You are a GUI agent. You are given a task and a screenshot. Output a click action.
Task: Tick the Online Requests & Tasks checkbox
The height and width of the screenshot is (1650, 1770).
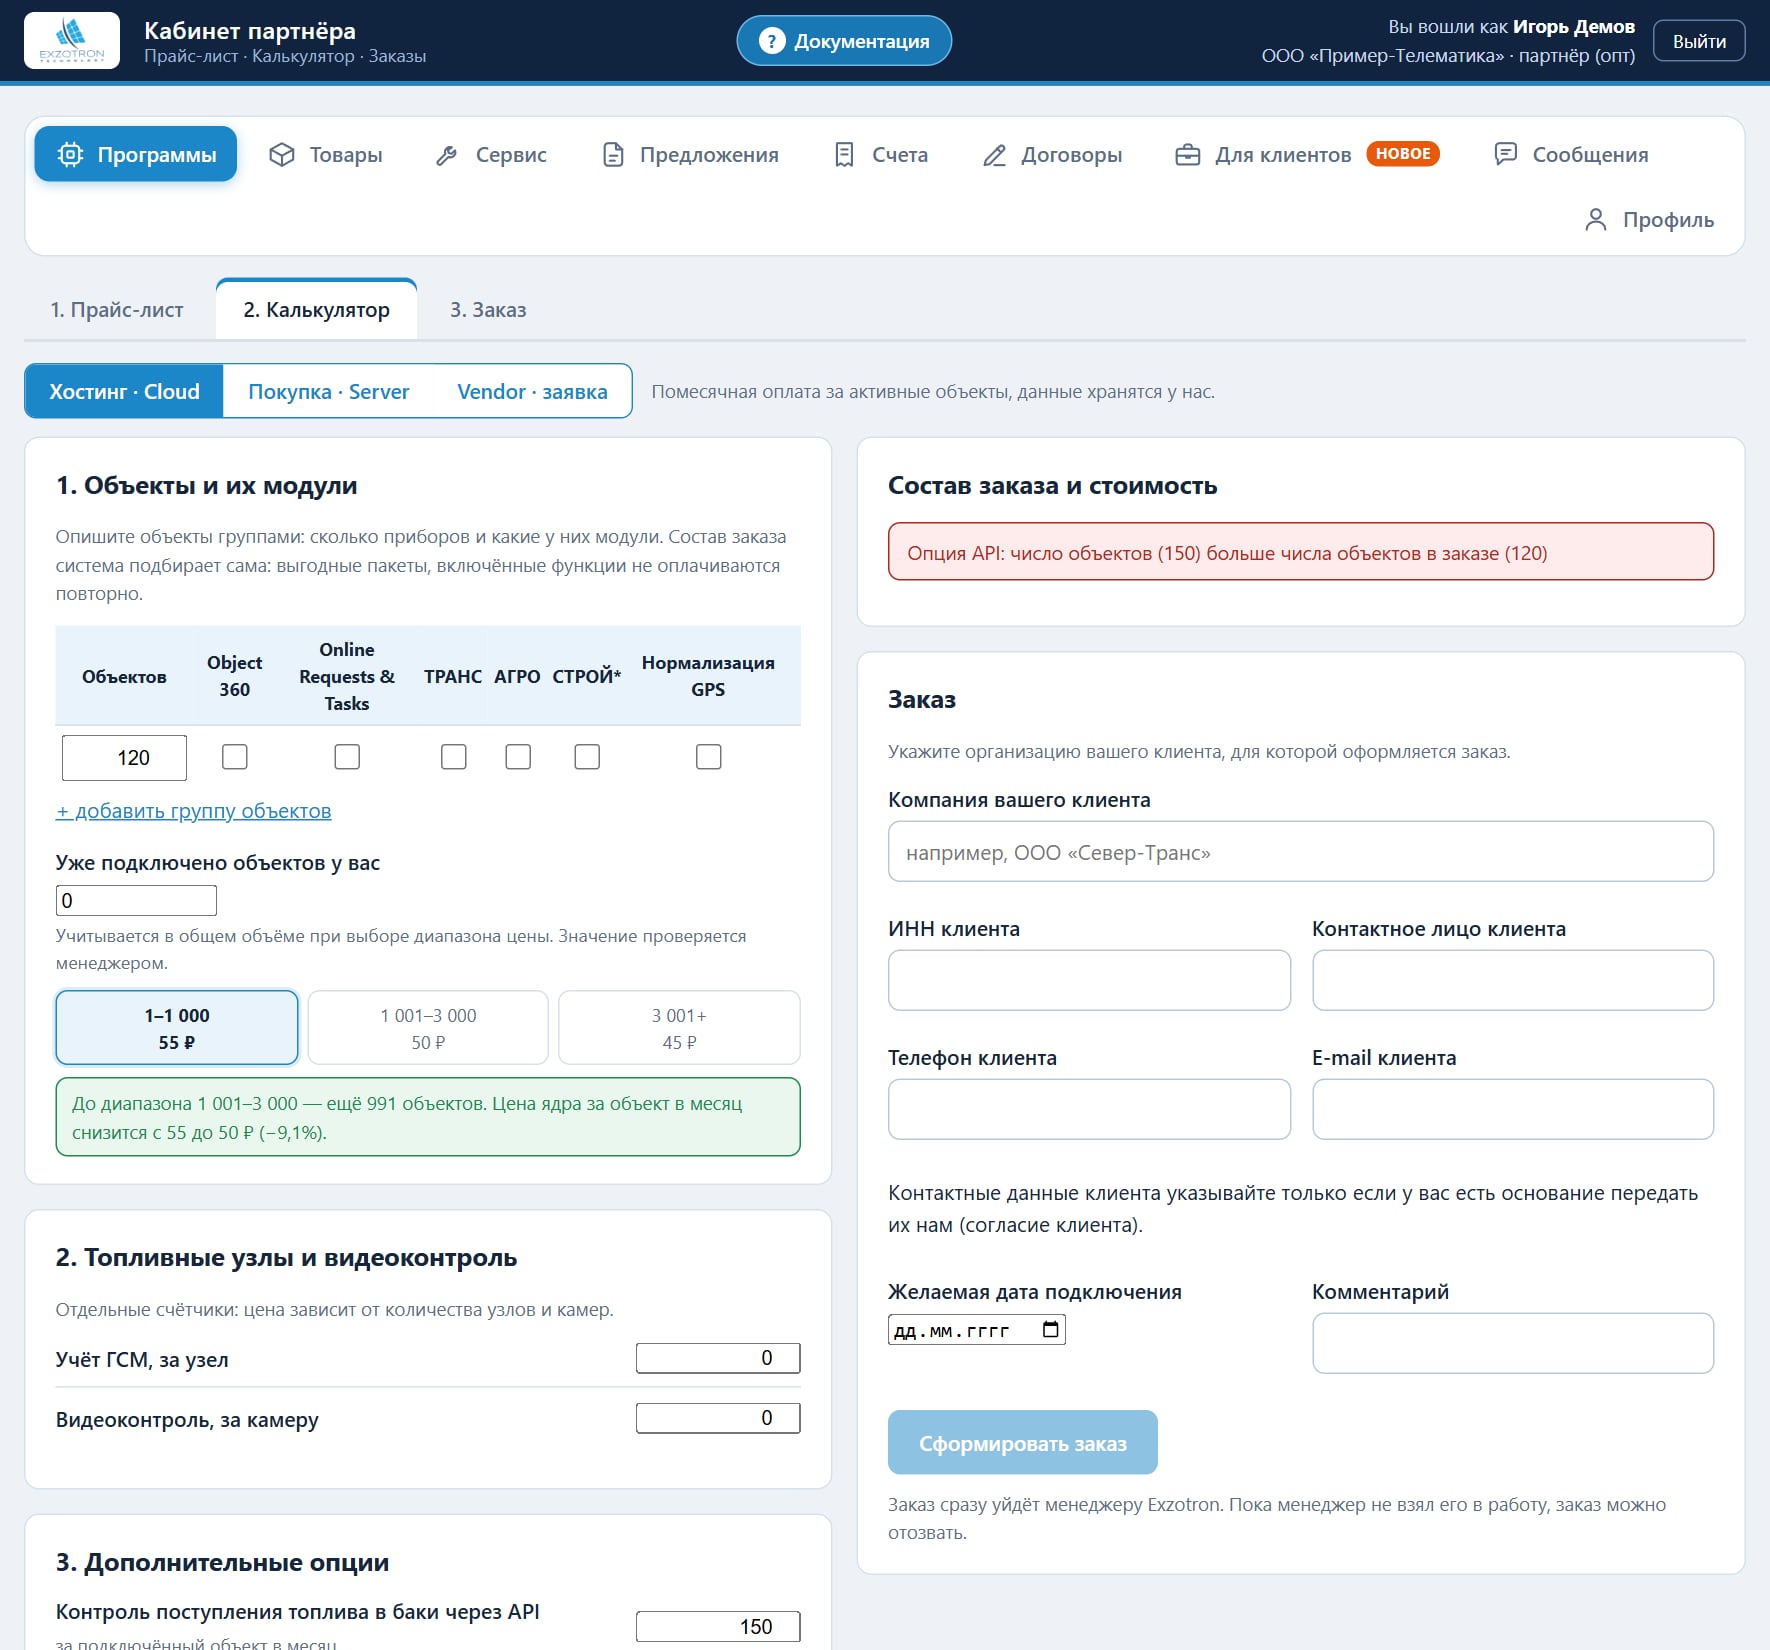click(x=347, y=757)
